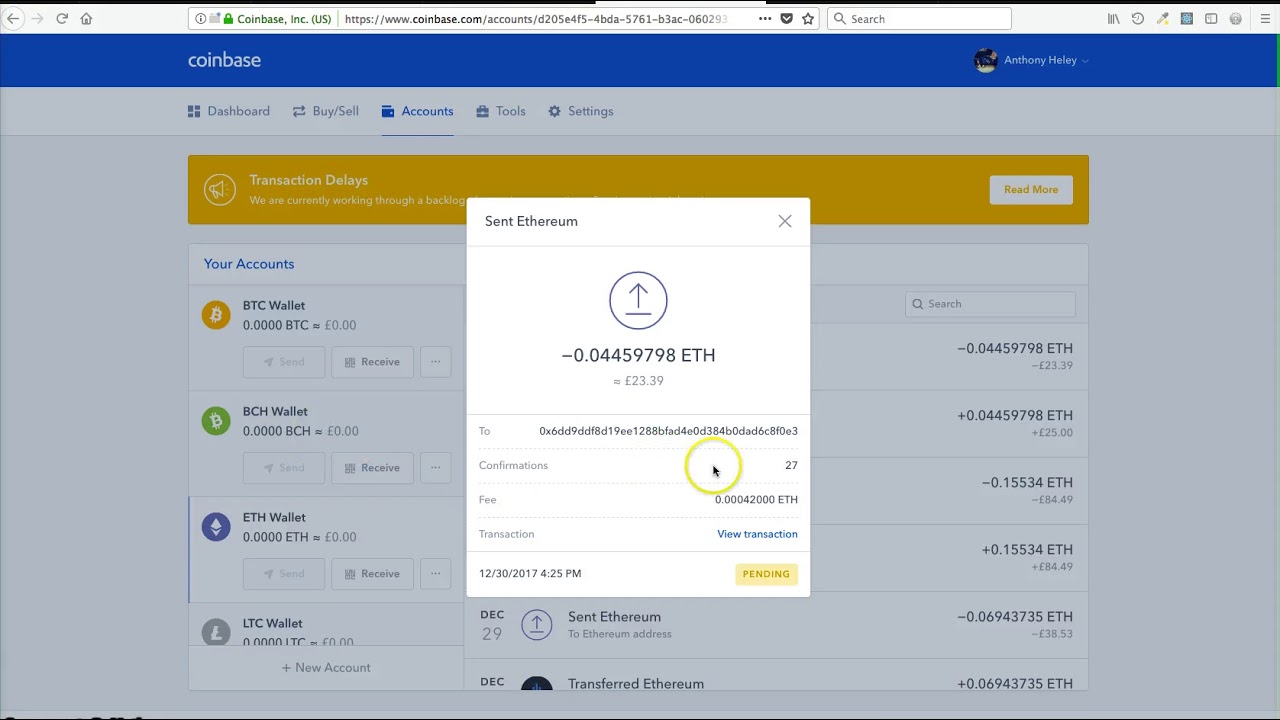Go back with the browser back arrow
Screen dimensions: 1280x720
point(13,19)
